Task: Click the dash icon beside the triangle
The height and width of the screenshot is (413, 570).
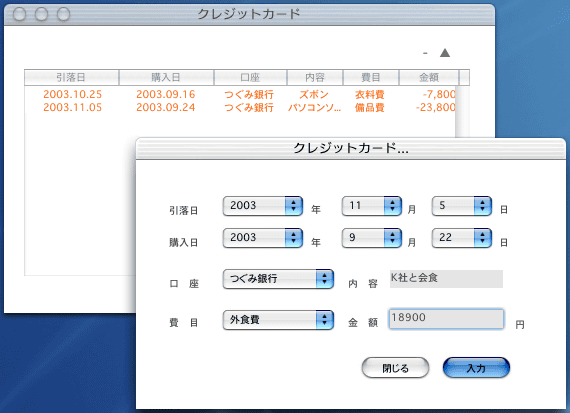Action: coord(425,53)
